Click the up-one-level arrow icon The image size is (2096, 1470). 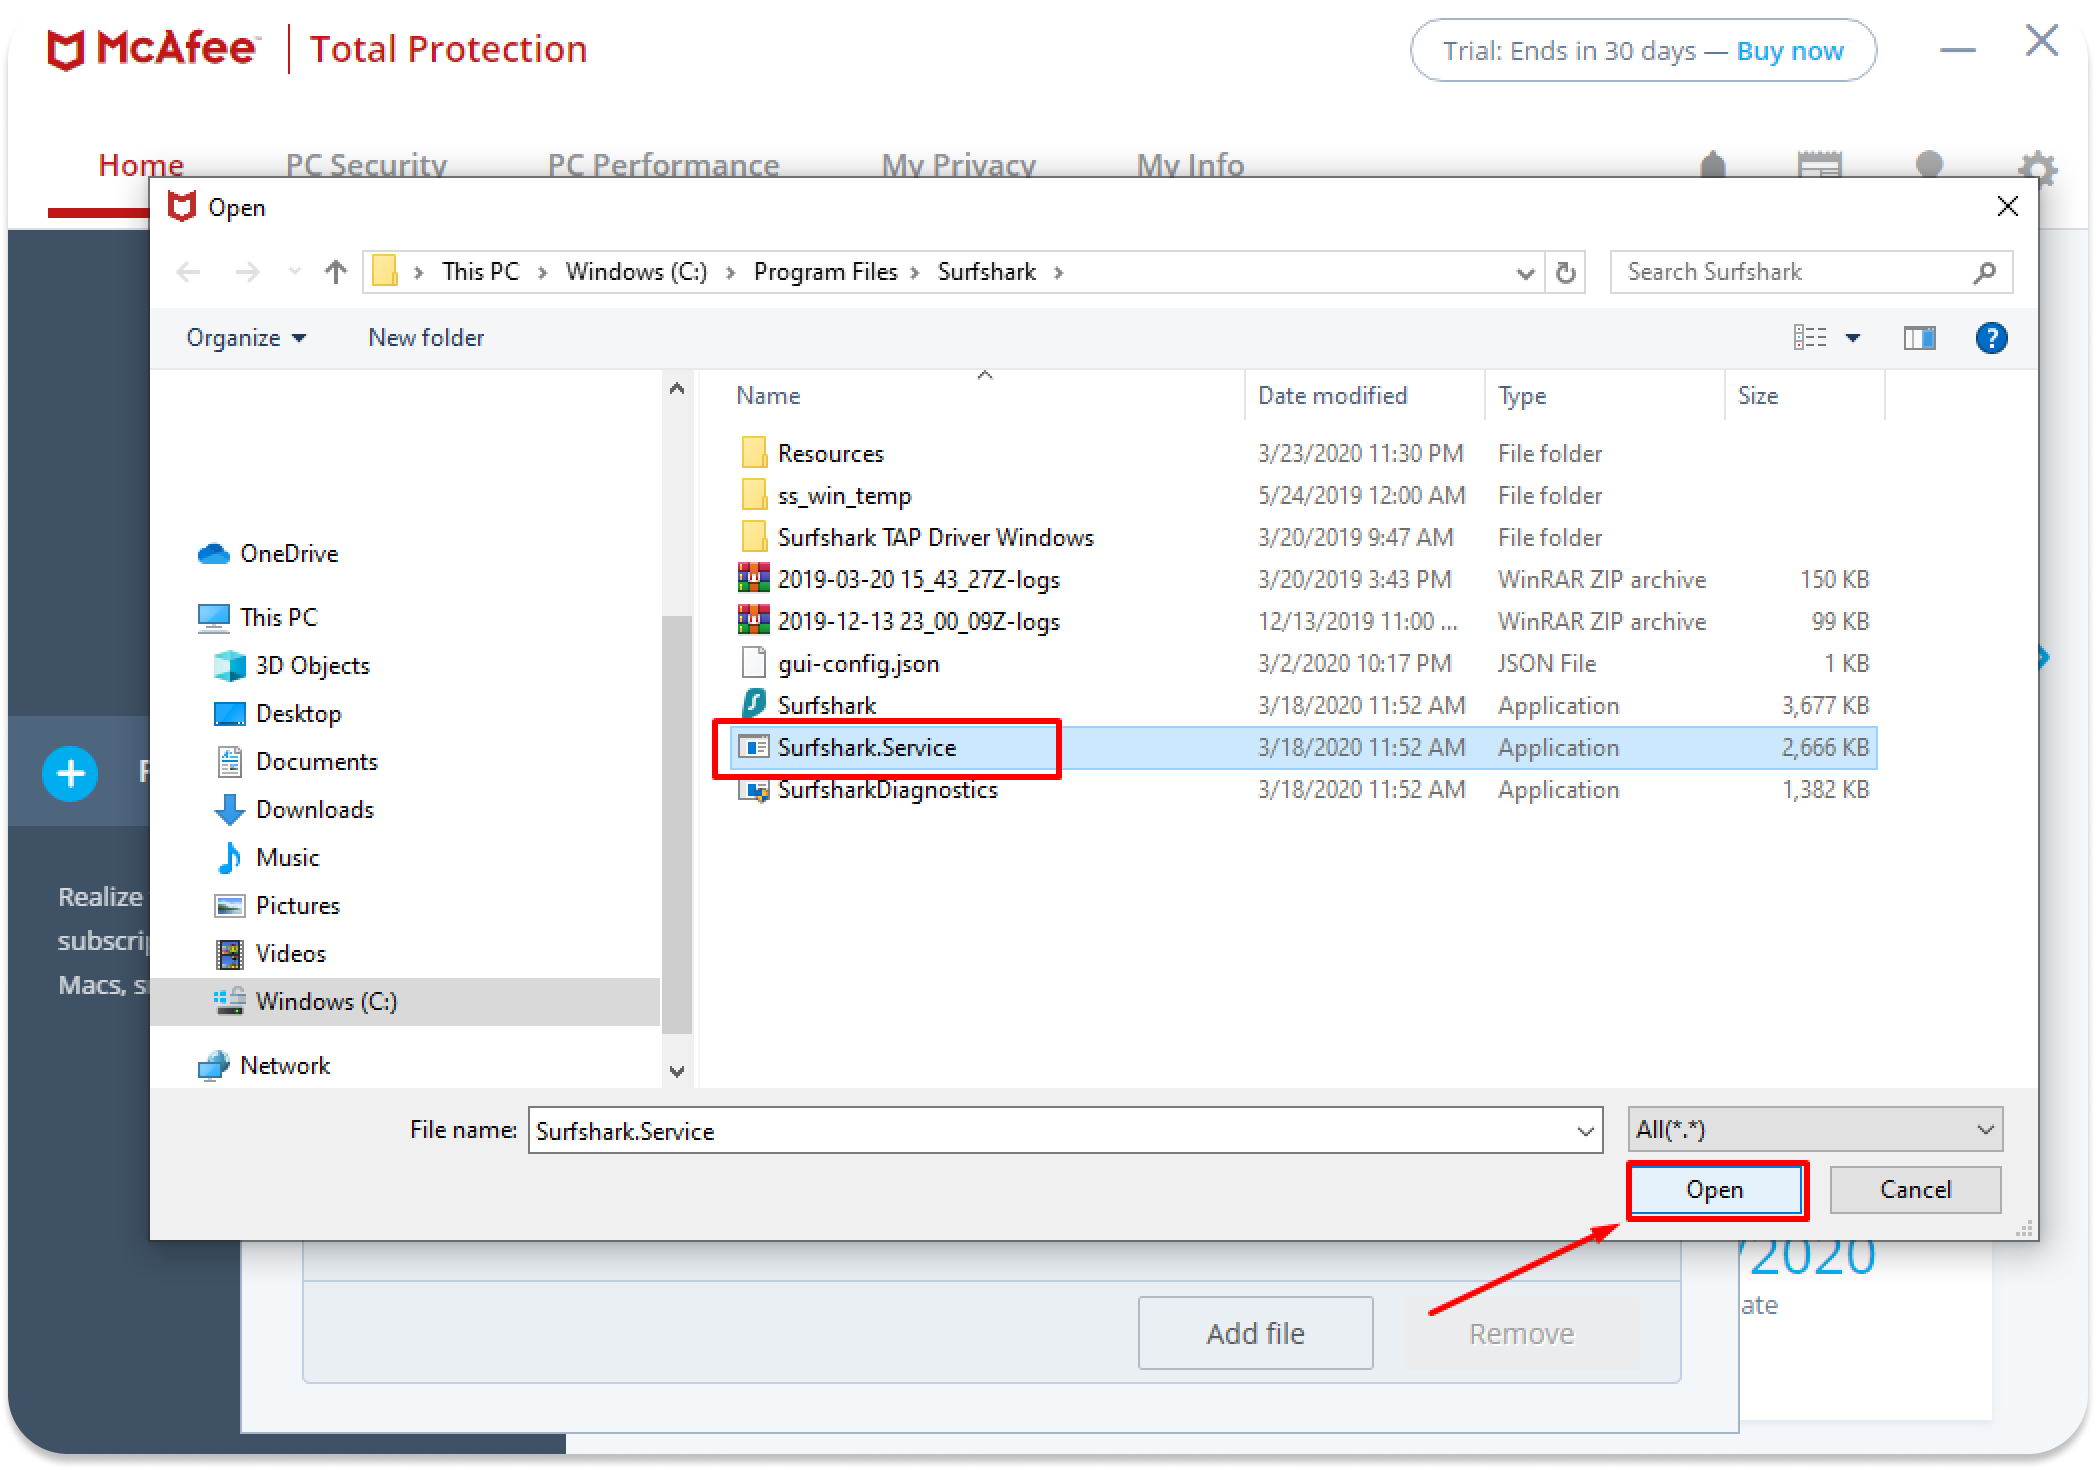[x=336, y=272]
